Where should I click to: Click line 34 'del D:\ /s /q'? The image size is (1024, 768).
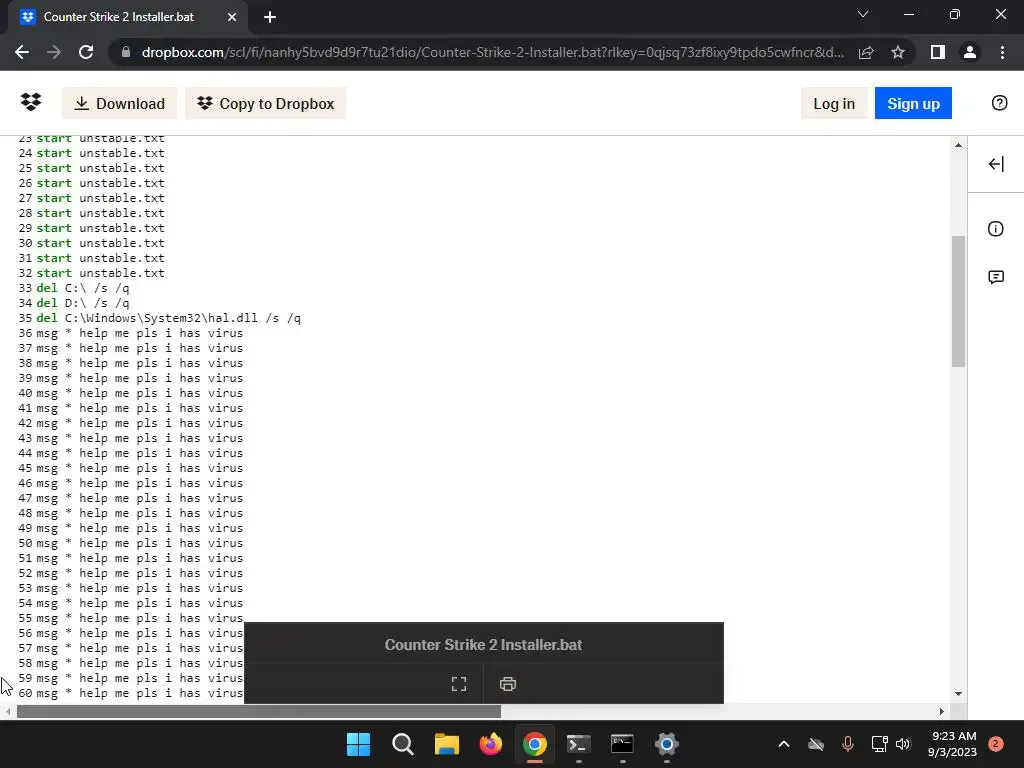[x=83, y=303]
